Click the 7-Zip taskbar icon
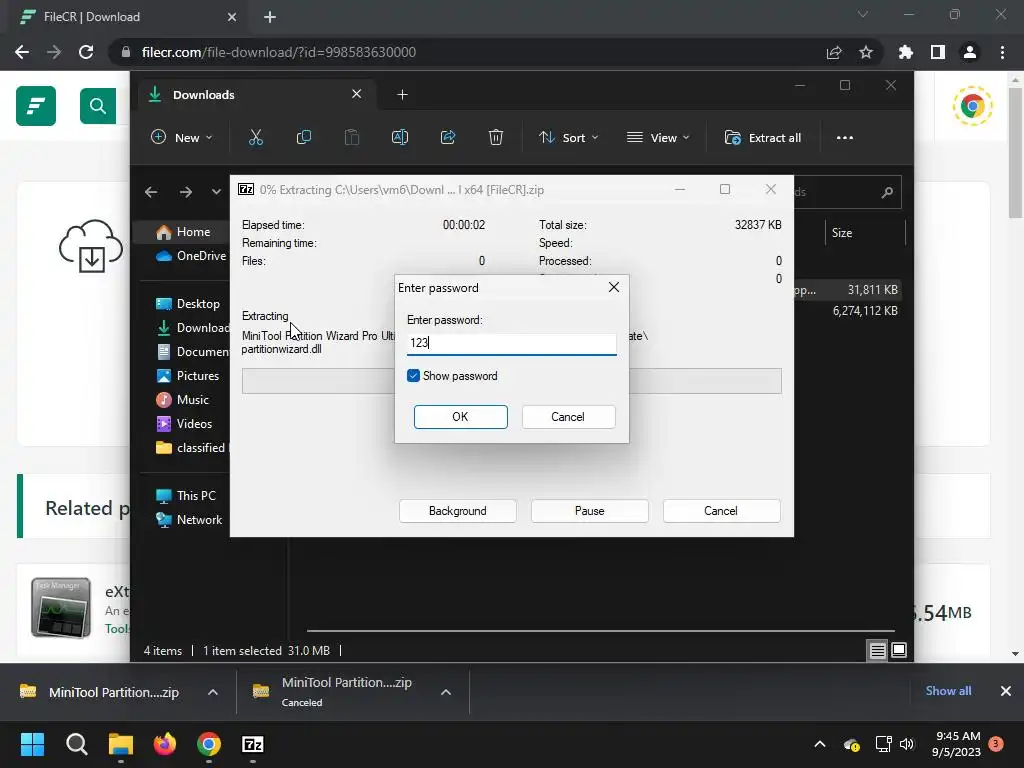 tap(253, 744)
